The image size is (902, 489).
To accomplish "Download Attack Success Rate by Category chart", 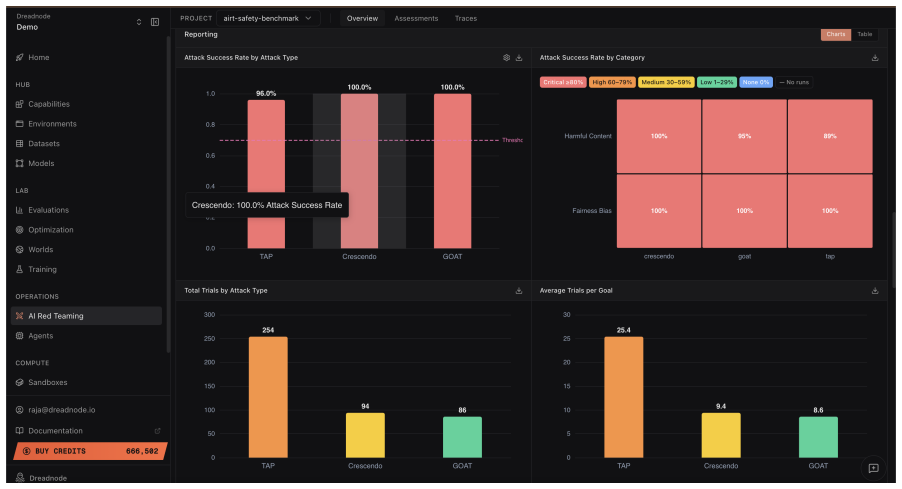I will pyautogui.click(x=875, y=58).
